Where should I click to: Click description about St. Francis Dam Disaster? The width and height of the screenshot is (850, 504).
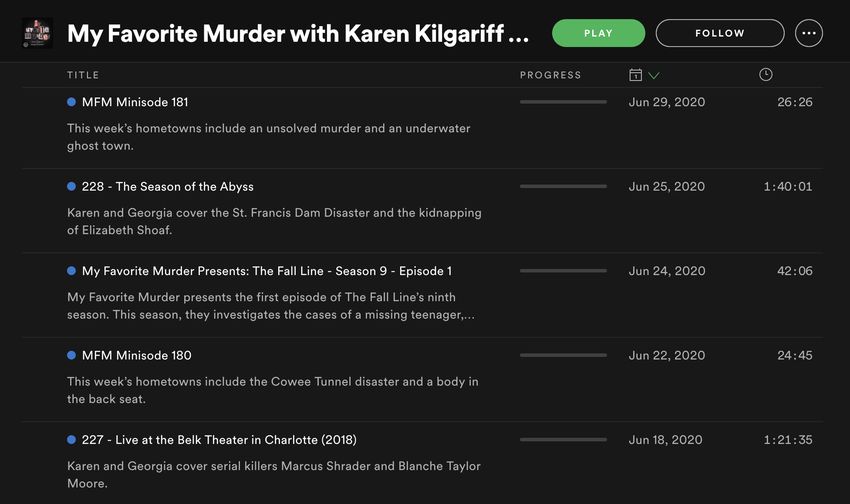tap(274, 222)
